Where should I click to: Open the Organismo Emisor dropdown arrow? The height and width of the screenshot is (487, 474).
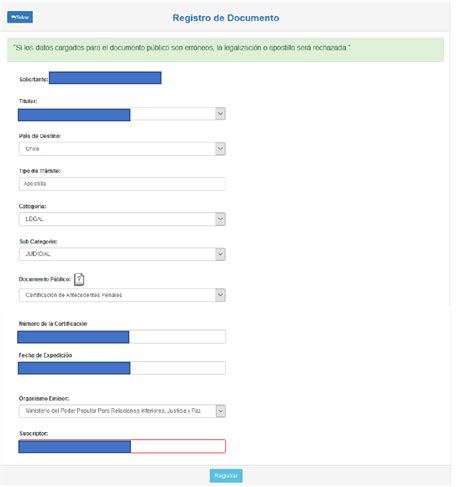(221, 411)
